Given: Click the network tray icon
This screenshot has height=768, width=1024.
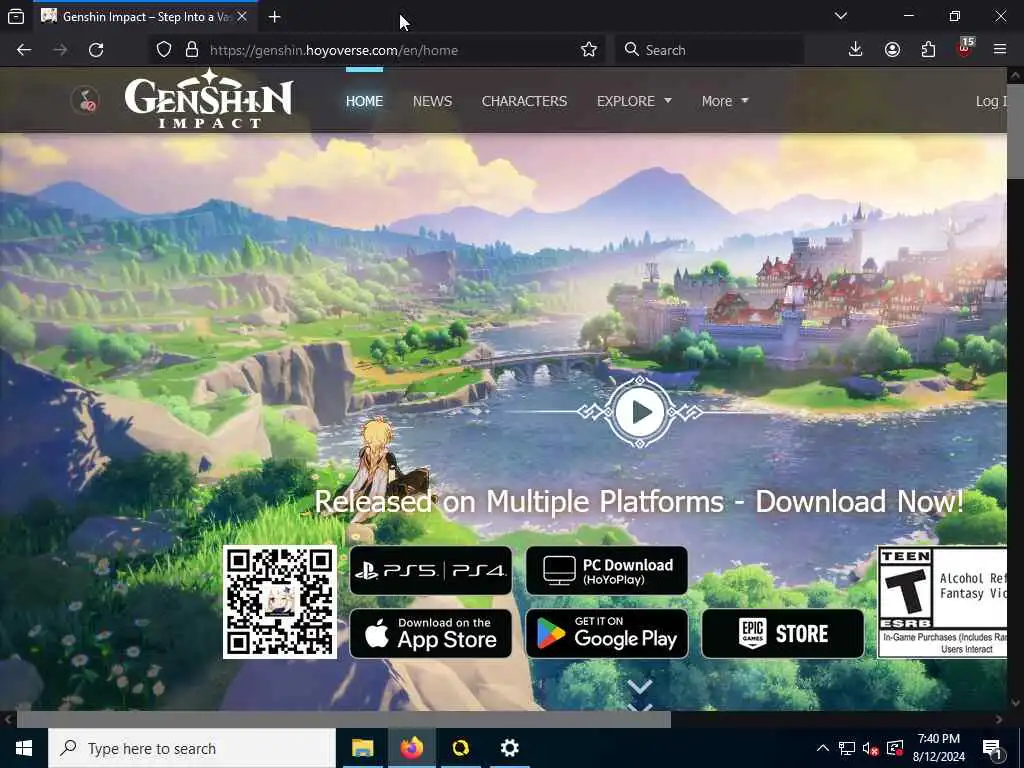Looking at the screenshot, I should click(x=847, y=748).
